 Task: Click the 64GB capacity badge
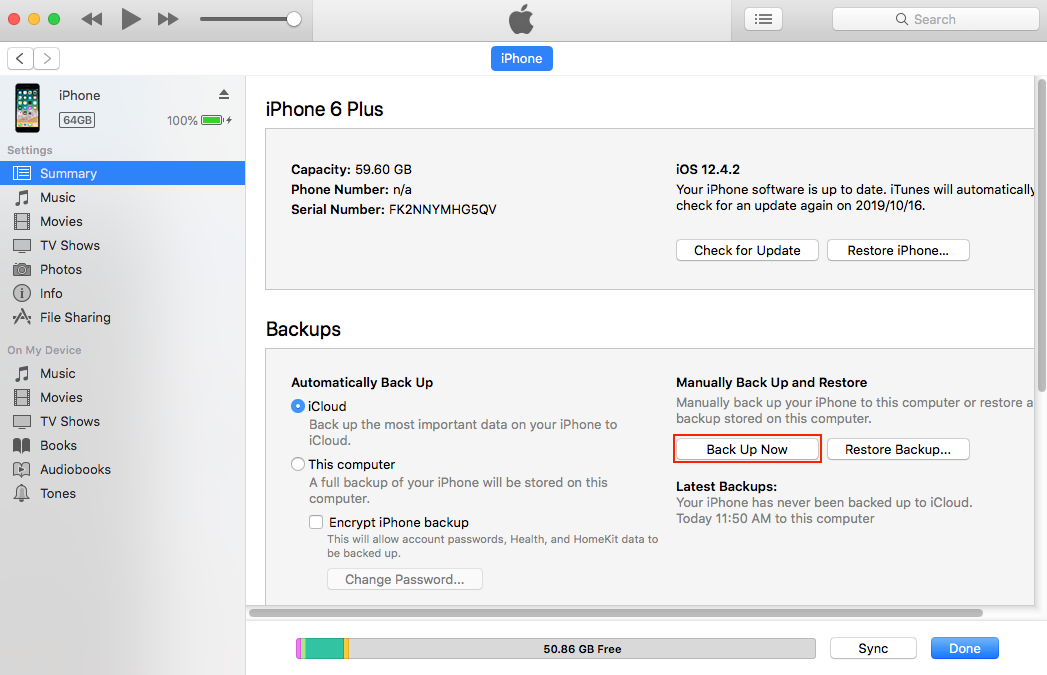[x=77, y=120]
